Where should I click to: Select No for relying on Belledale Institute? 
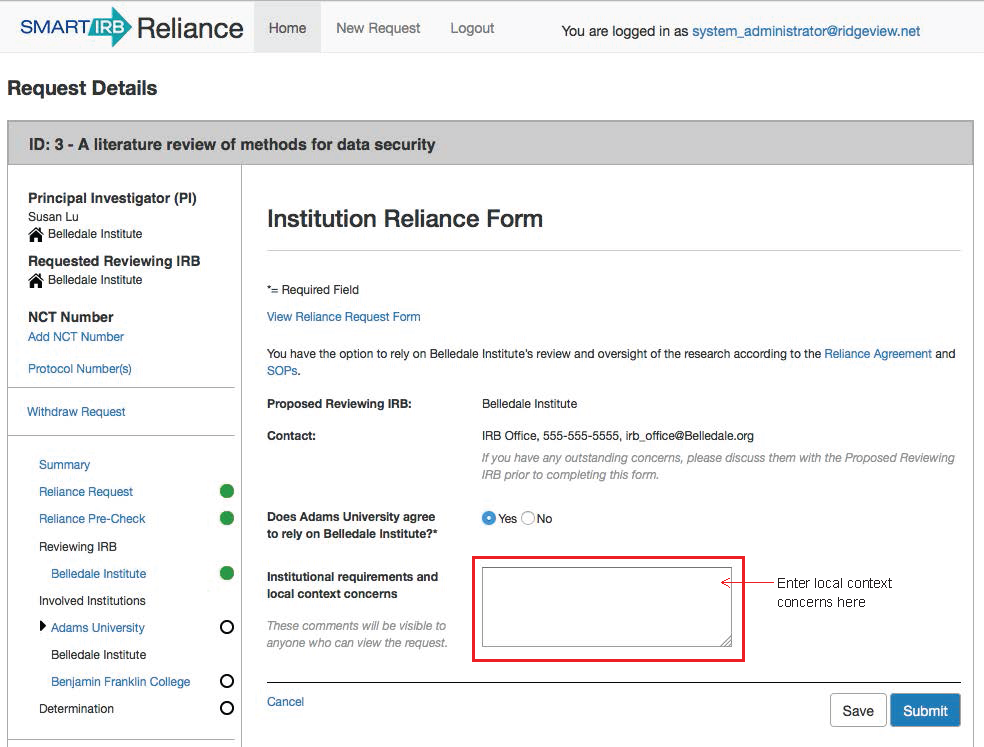(528, 518)
